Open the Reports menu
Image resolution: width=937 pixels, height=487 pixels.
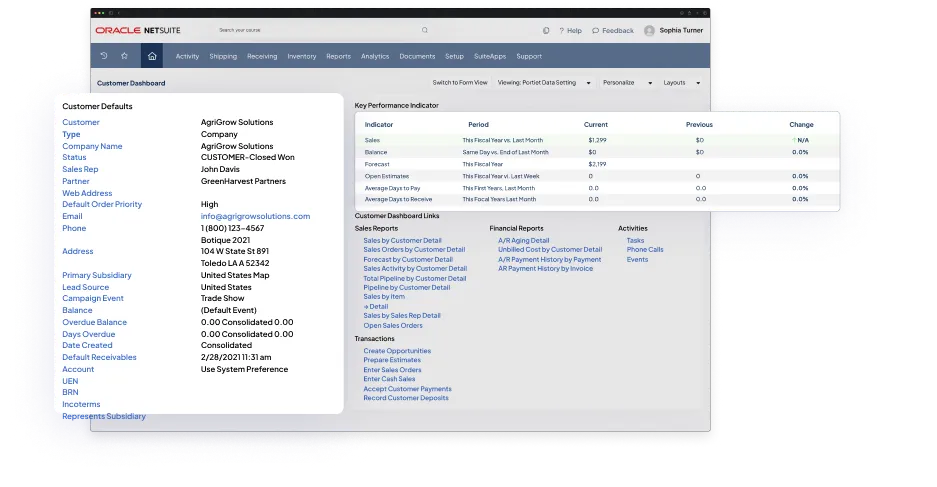click(x=338, y=56)
